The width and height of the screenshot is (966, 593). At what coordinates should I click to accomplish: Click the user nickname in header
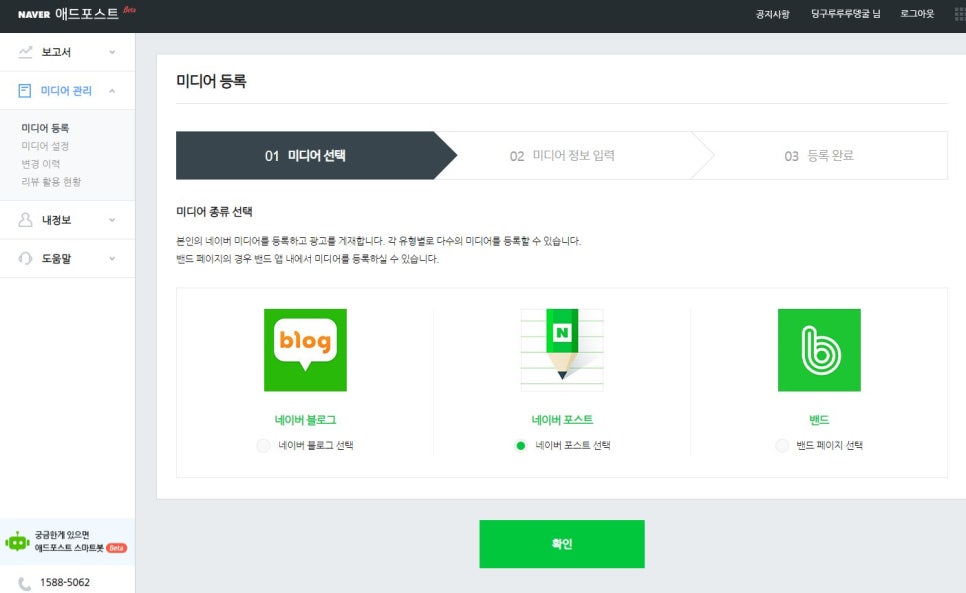point(845,14)
